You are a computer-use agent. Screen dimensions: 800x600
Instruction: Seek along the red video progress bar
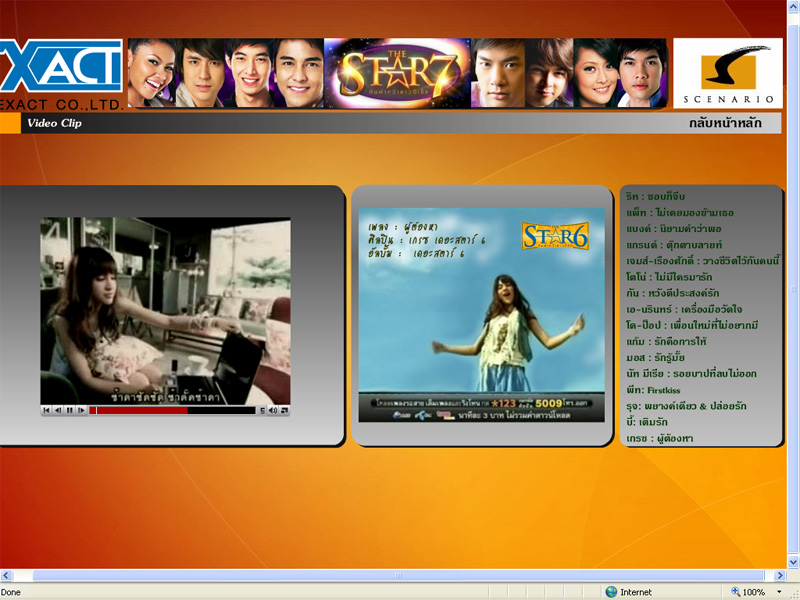coord(172,410)
